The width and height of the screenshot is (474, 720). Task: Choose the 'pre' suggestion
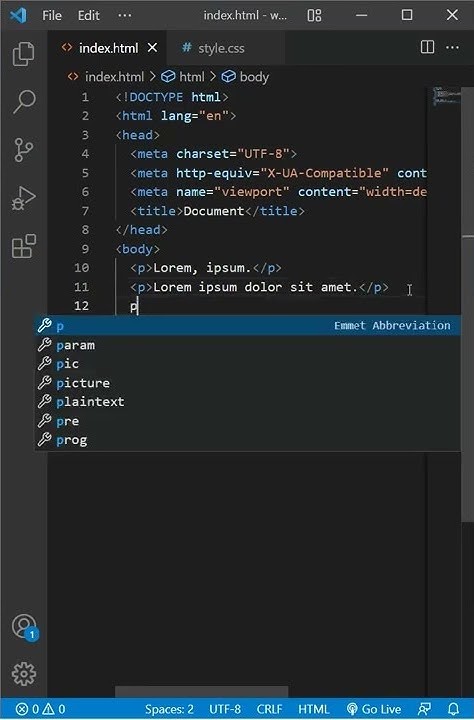[x=248, y=421]
